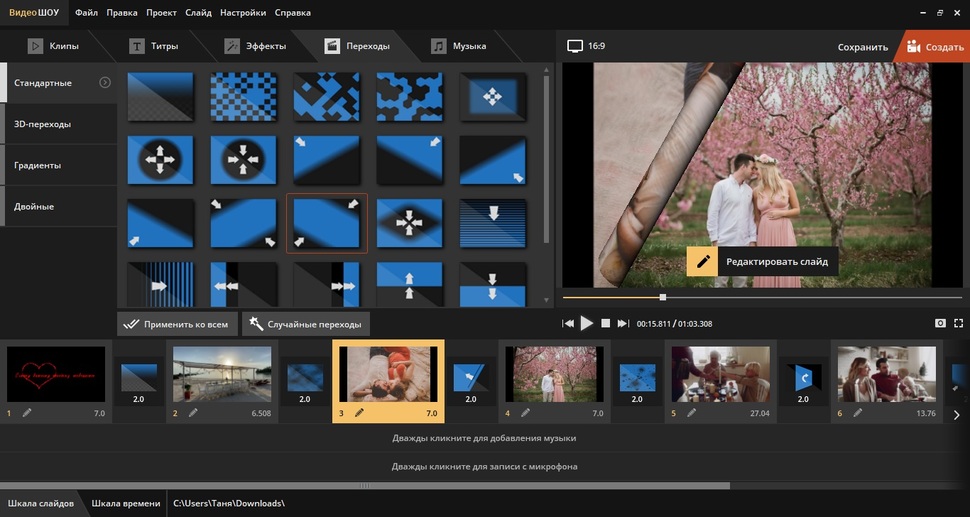Choose the wipe from top-right corner transition
Viewport: 970px width, 517px height.
tap(409, 160)
